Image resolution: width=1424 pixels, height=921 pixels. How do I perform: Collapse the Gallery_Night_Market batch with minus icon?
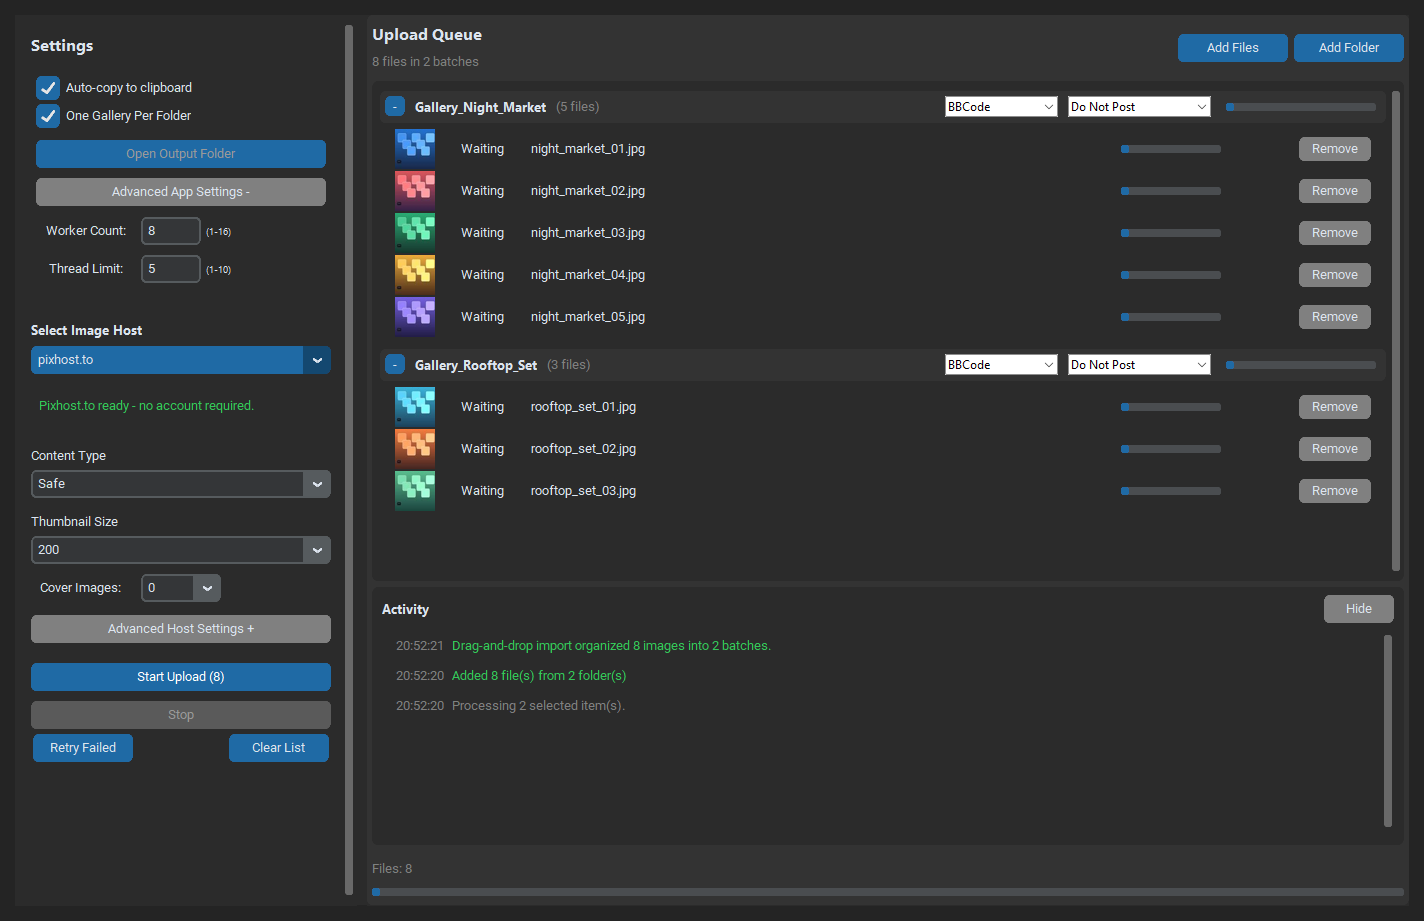click(x=395, y=107)
